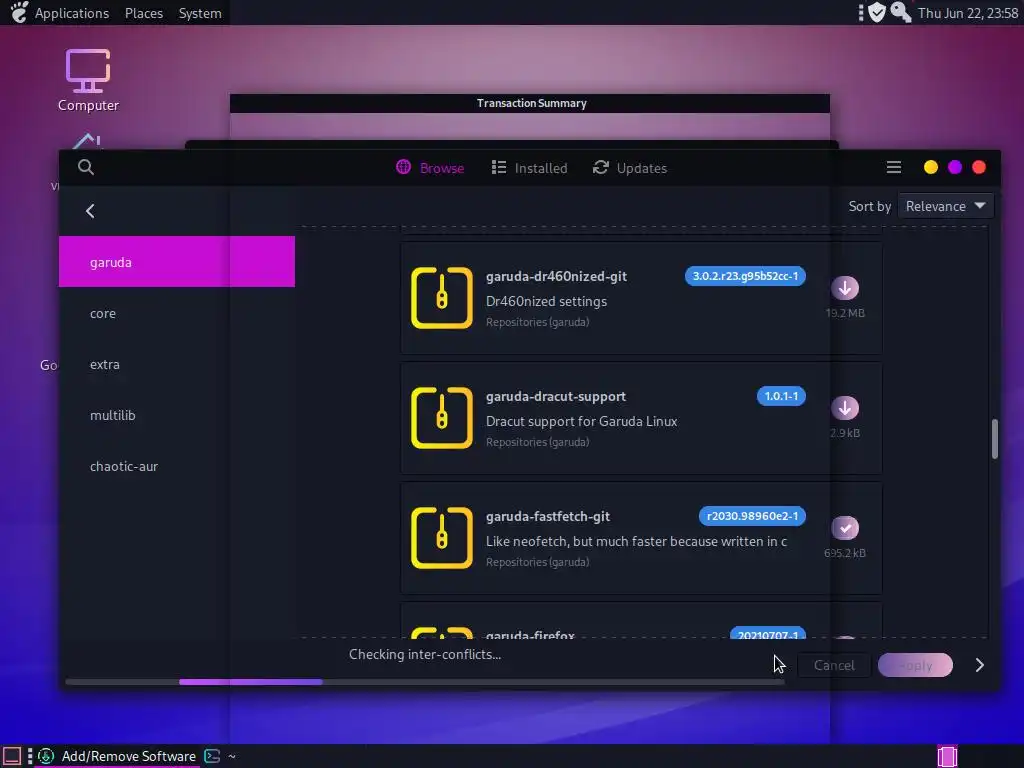The image size is (1024, 768).
Task: Click the clock Thu Jun 22, 23:58
Action: 967,13
